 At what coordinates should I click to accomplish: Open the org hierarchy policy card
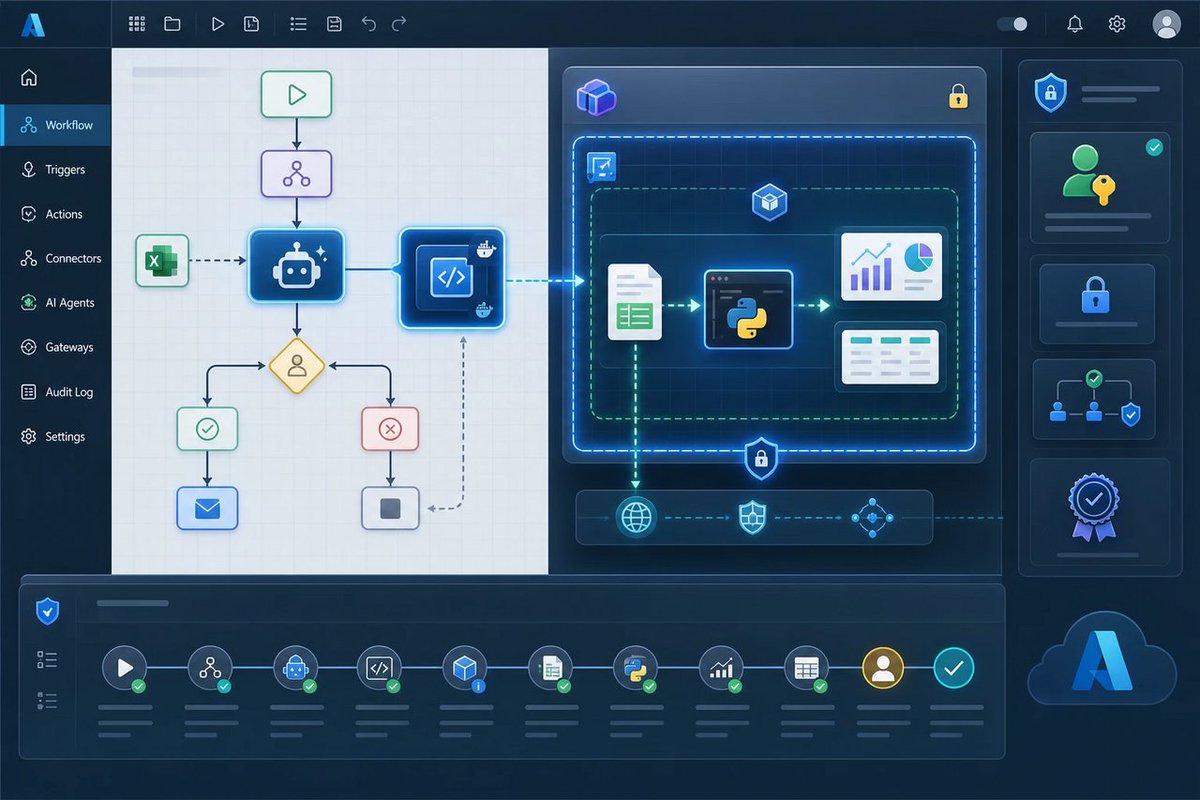[1094, 399]
